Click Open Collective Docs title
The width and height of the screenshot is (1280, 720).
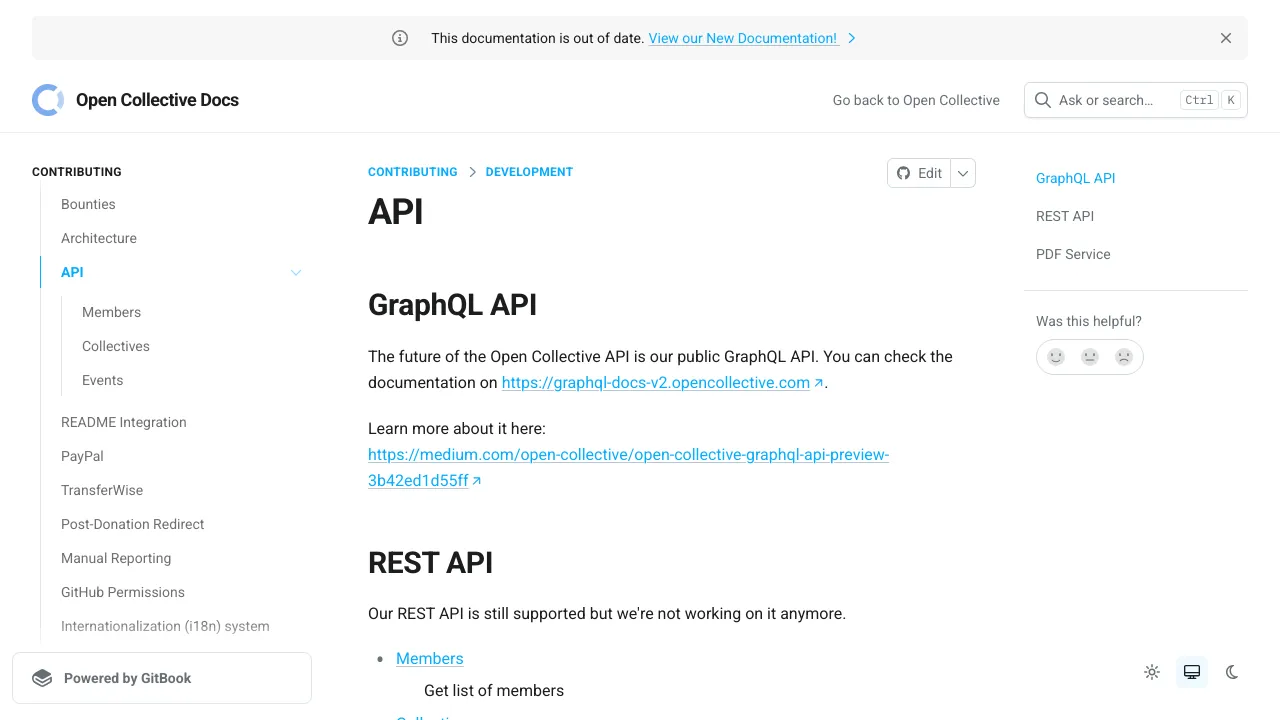(157, 100)
